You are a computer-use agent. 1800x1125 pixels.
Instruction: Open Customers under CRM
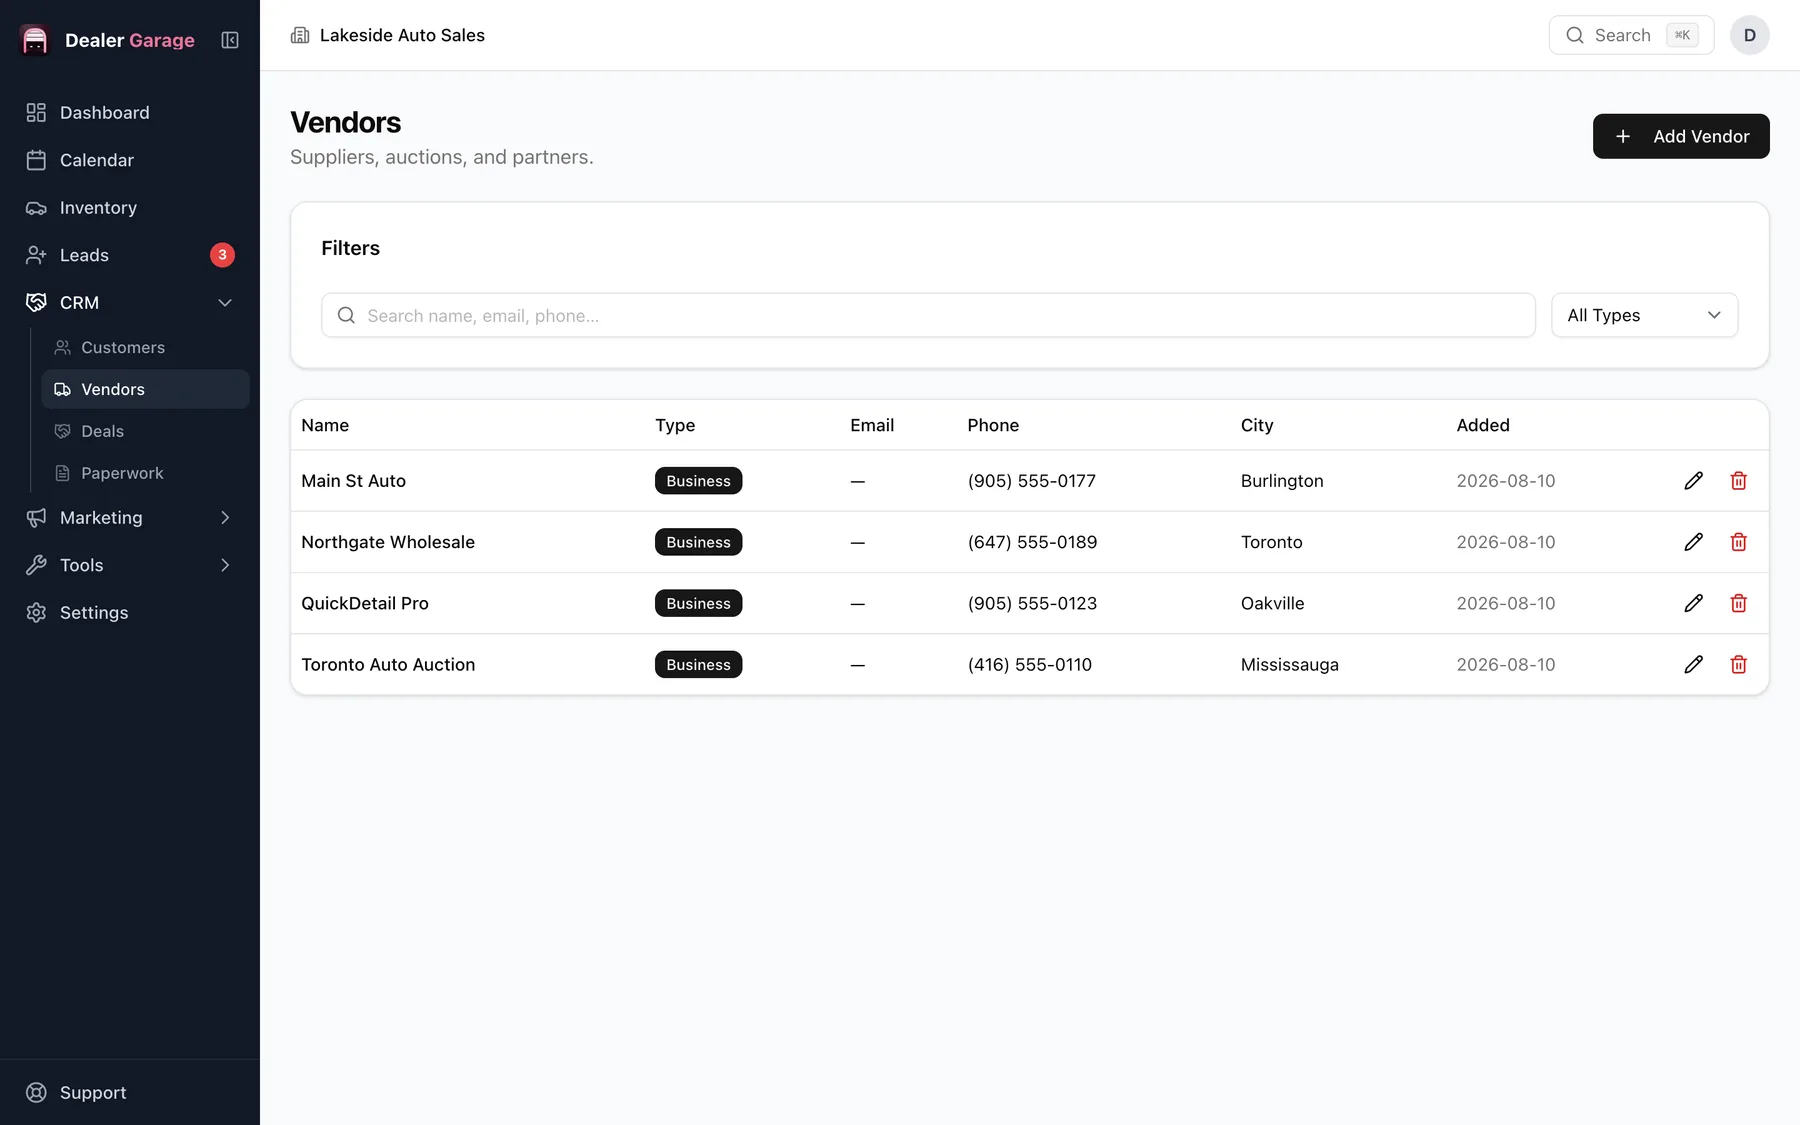[146, 347]
